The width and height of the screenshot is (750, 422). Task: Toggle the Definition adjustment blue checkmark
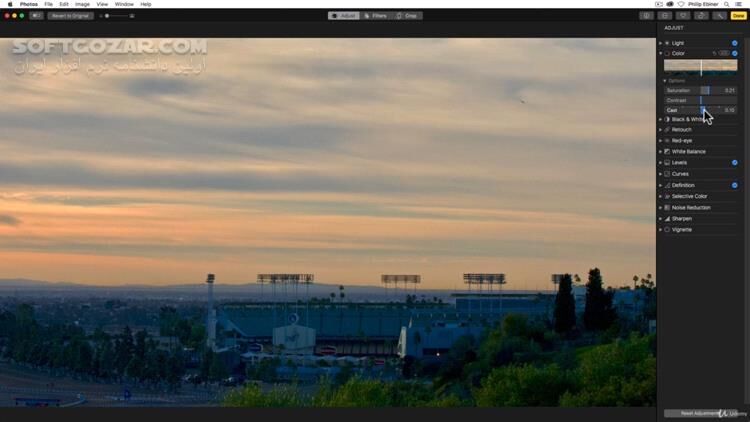[734, 185]
